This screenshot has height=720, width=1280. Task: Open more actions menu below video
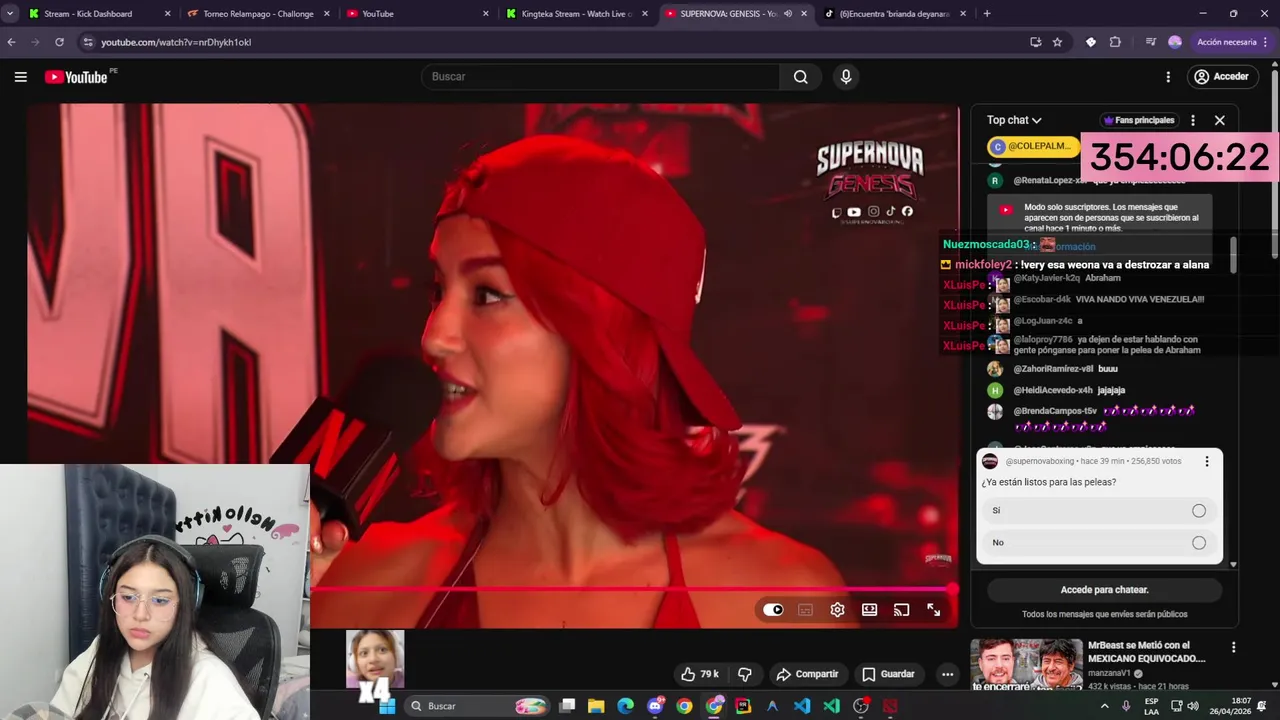pos(947,674)
